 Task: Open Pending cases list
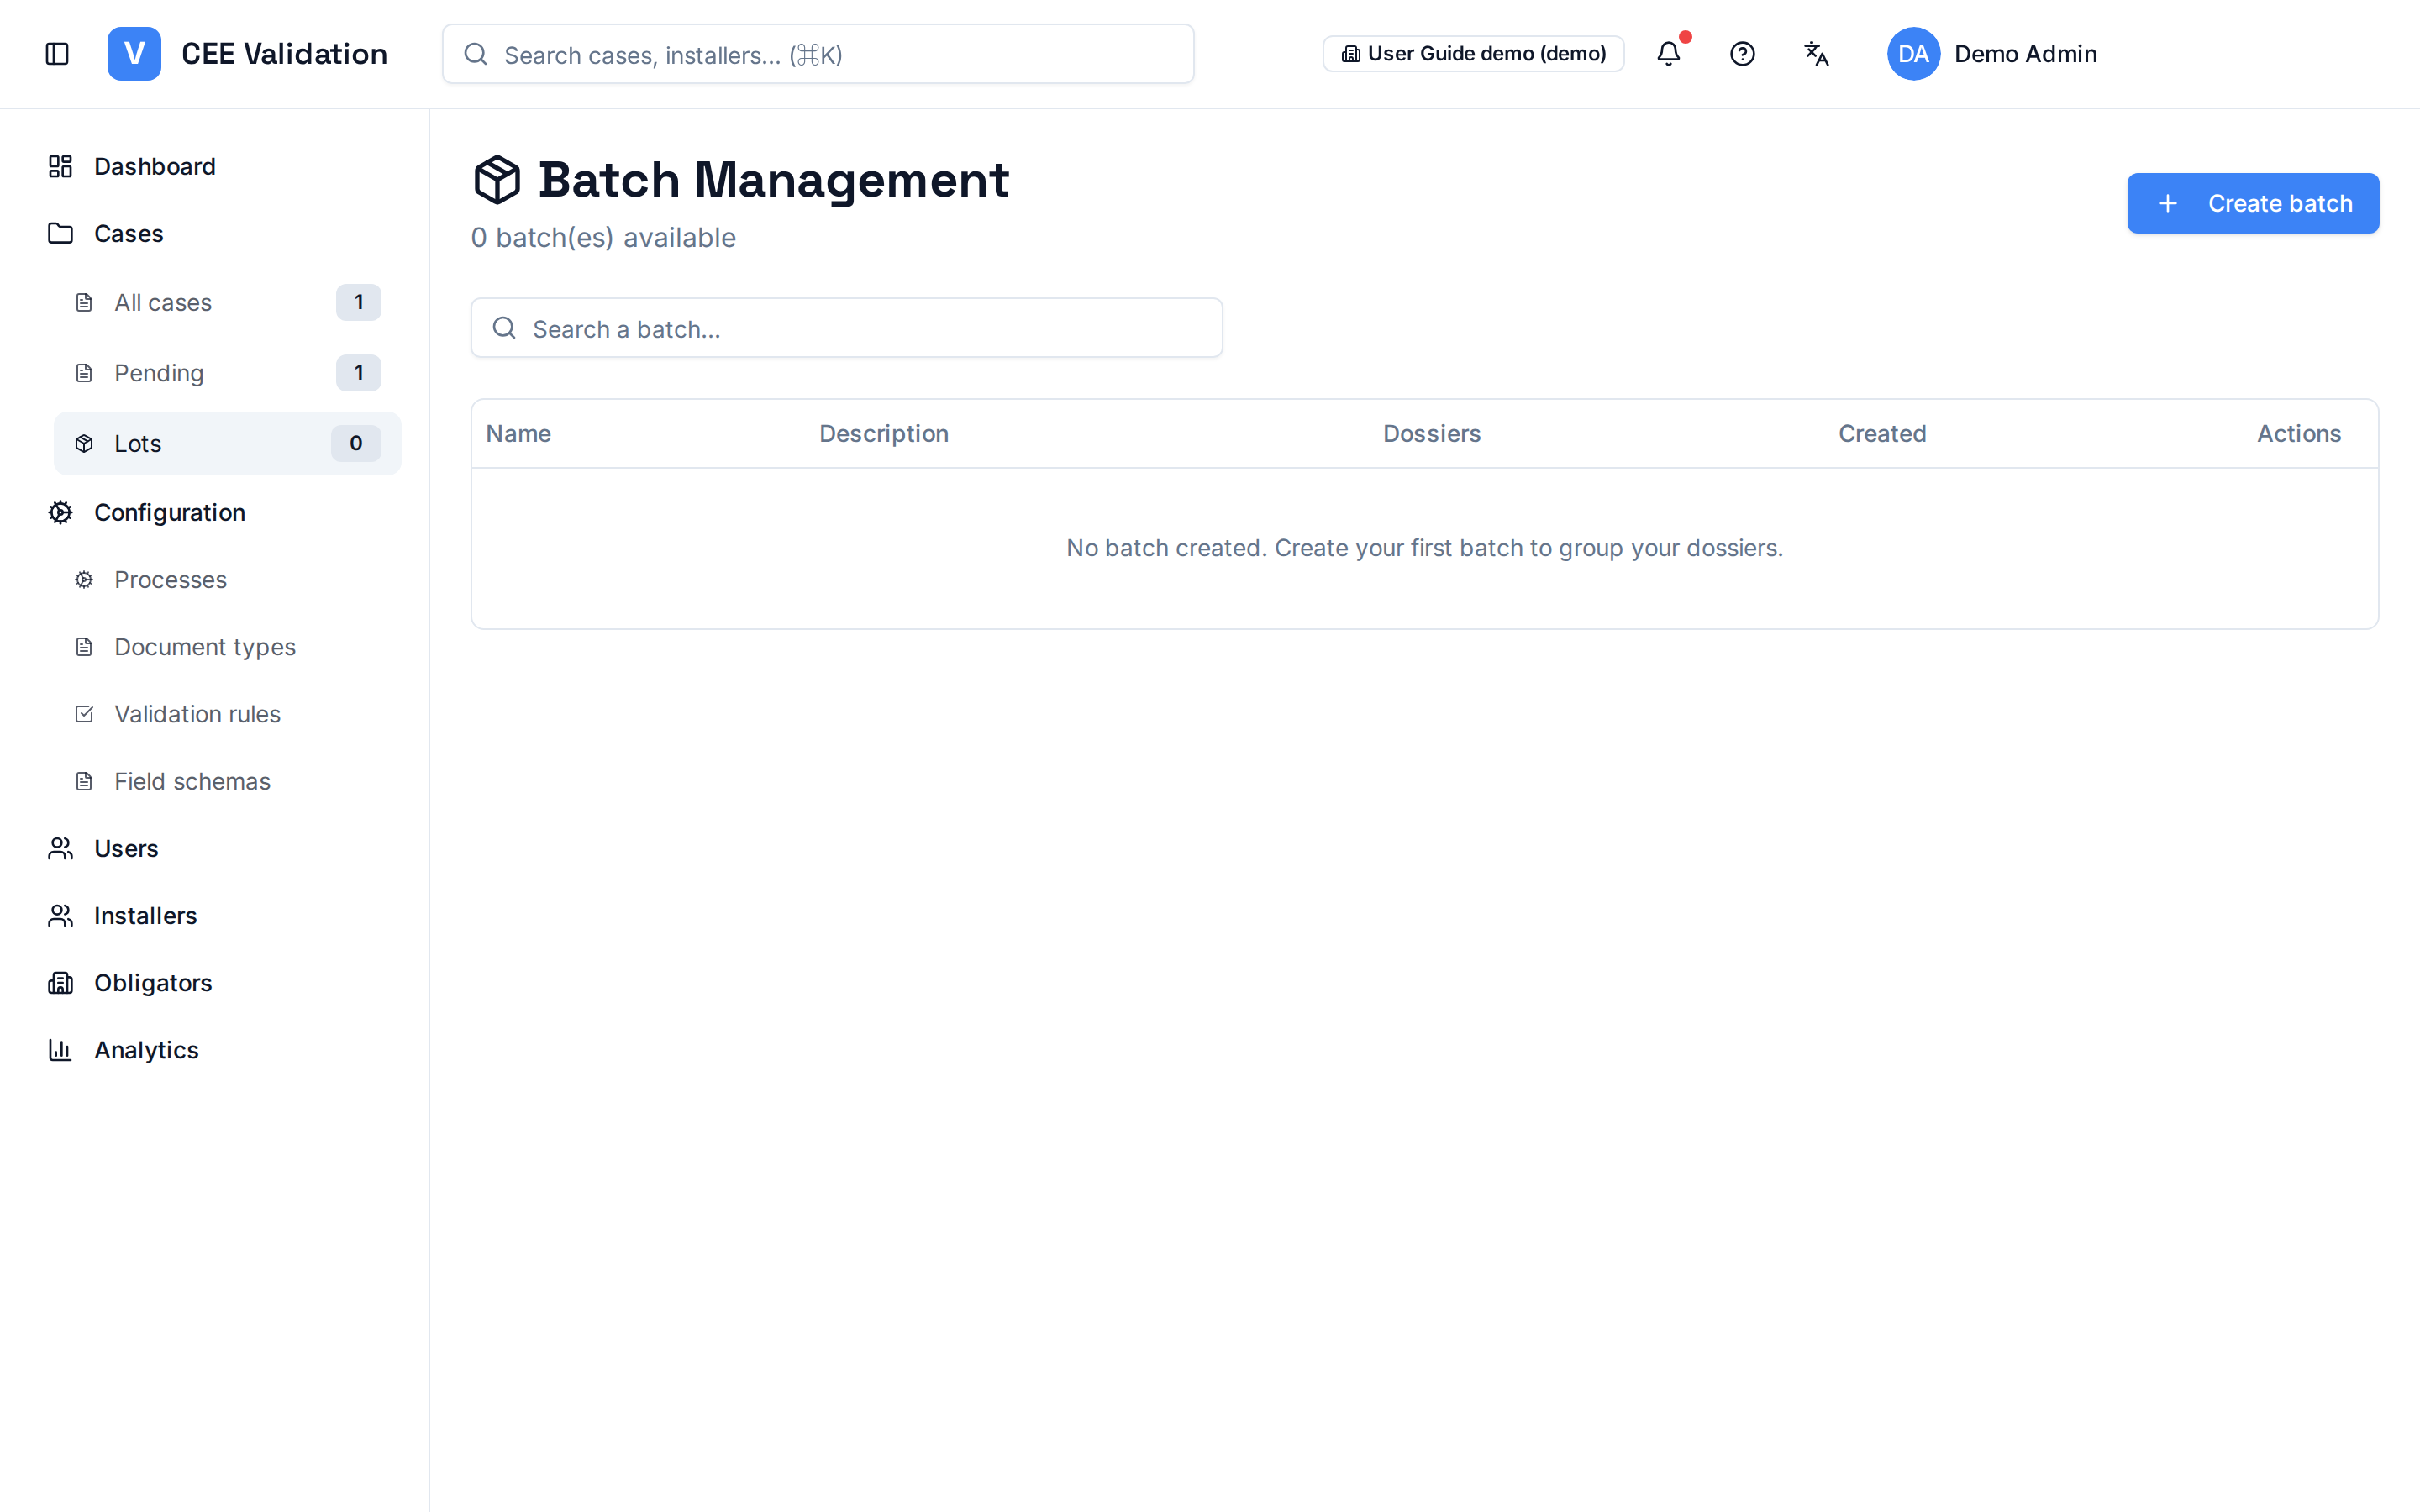(228, 373)
